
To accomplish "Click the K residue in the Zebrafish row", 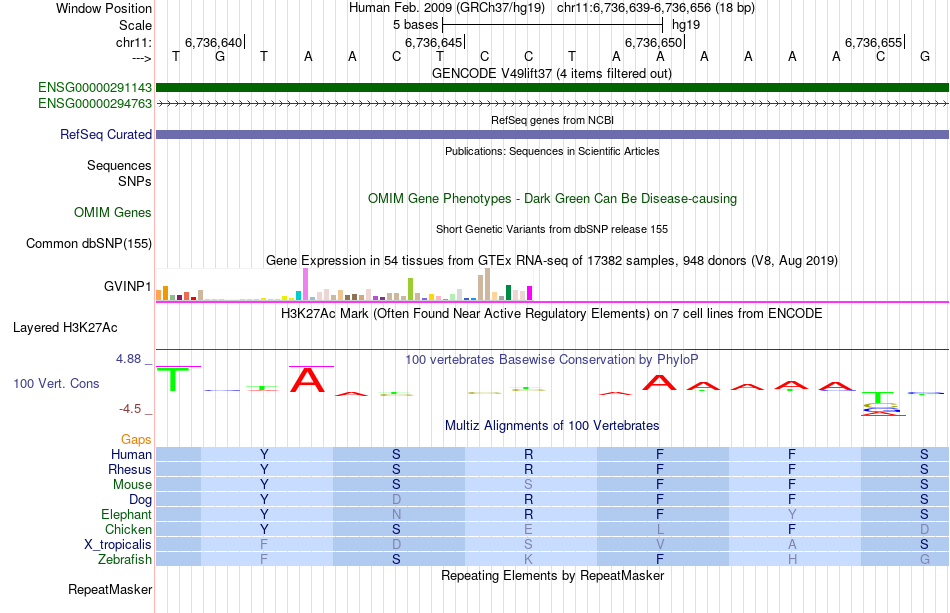I will click(528, 559).
